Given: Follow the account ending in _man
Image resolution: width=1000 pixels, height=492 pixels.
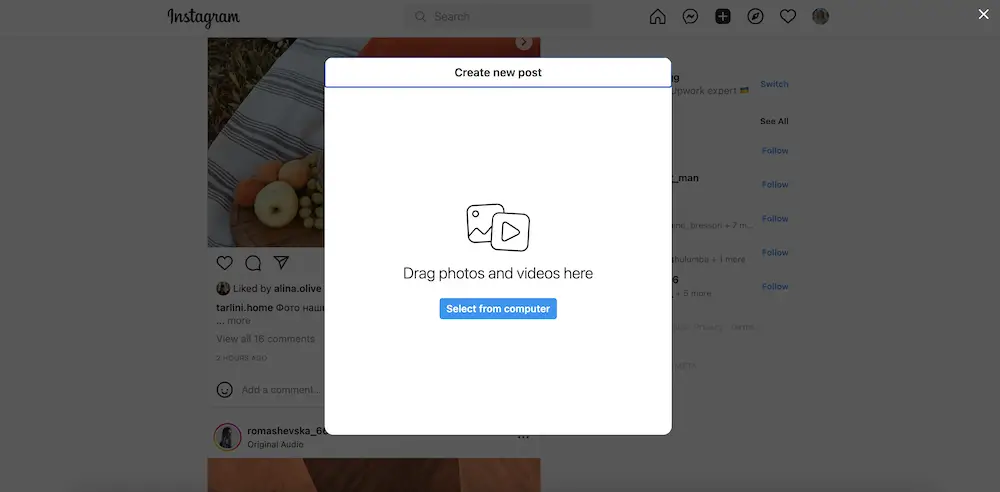Looking at the screenshot, I should pos(775,184).
